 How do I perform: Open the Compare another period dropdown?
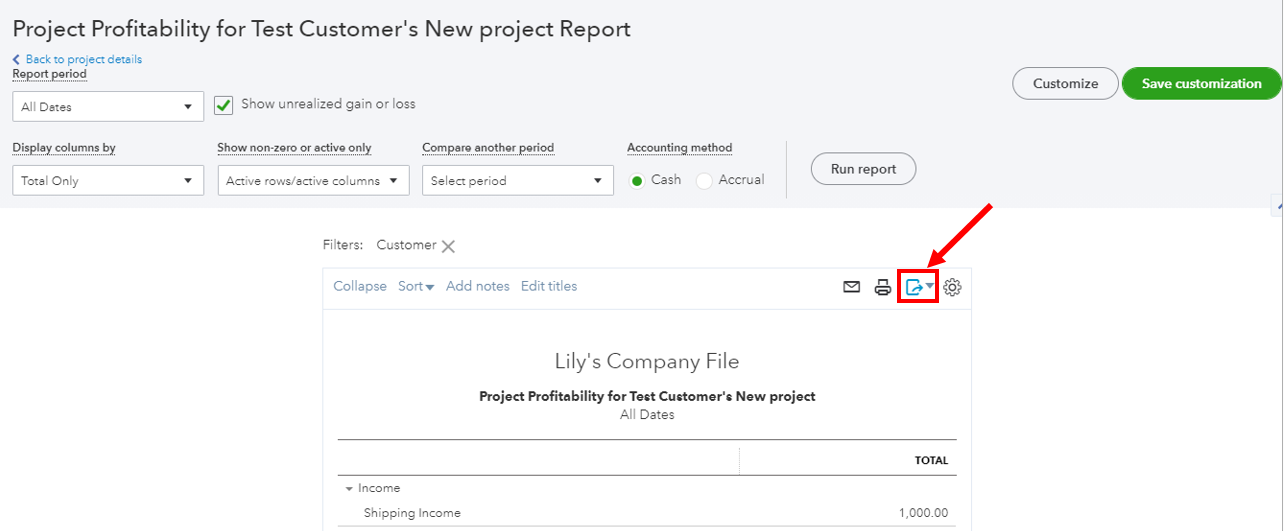[x=517, y=181]
